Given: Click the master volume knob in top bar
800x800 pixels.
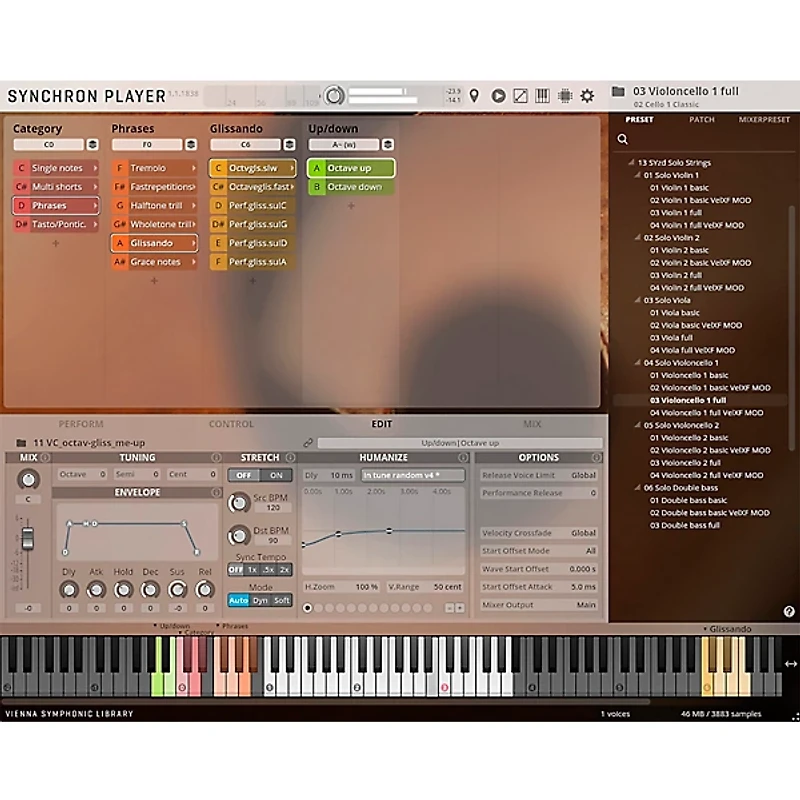Looking at the screenshot, I should (x=334, y=95).
